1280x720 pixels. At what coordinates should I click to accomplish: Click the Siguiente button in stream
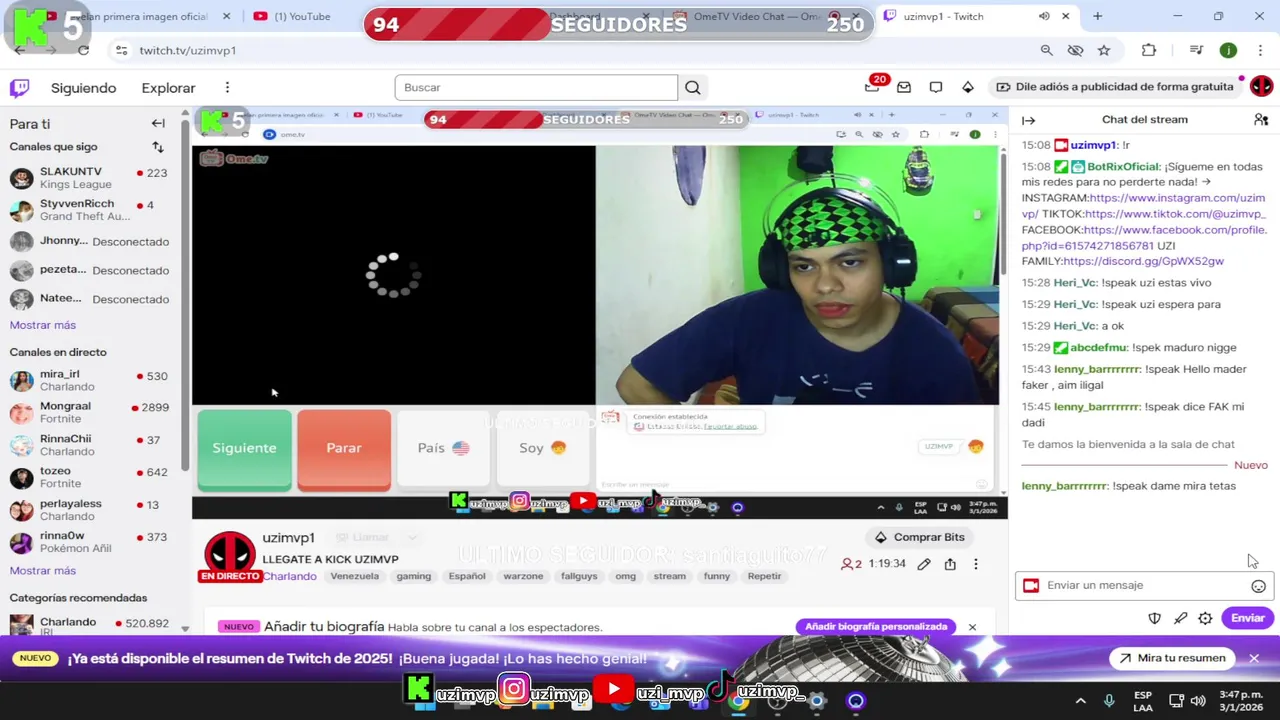coord(244,449)
